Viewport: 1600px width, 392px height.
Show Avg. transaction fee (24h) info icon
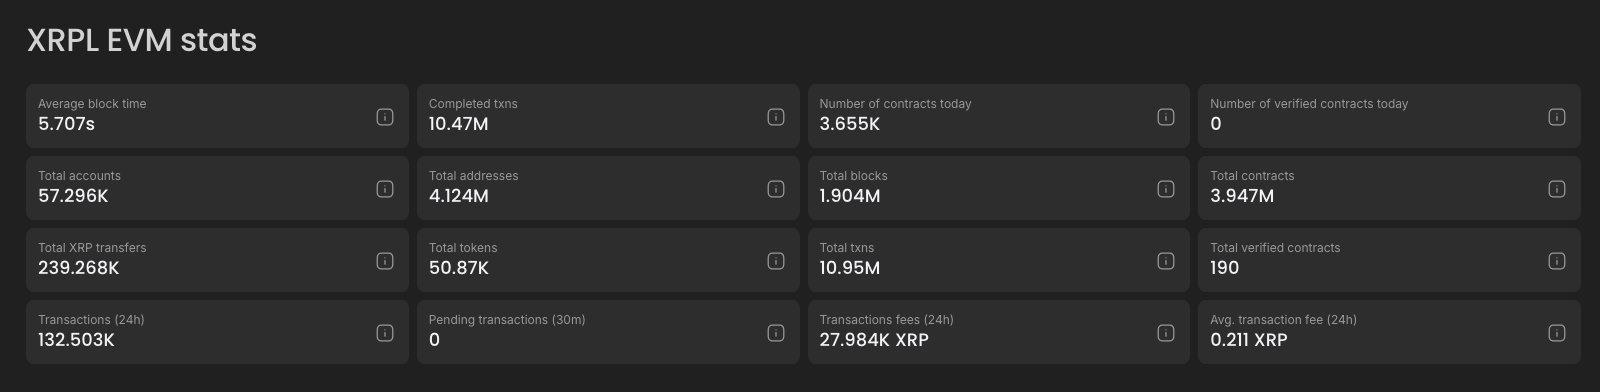pyautogui.click(x=1557, y=333)
